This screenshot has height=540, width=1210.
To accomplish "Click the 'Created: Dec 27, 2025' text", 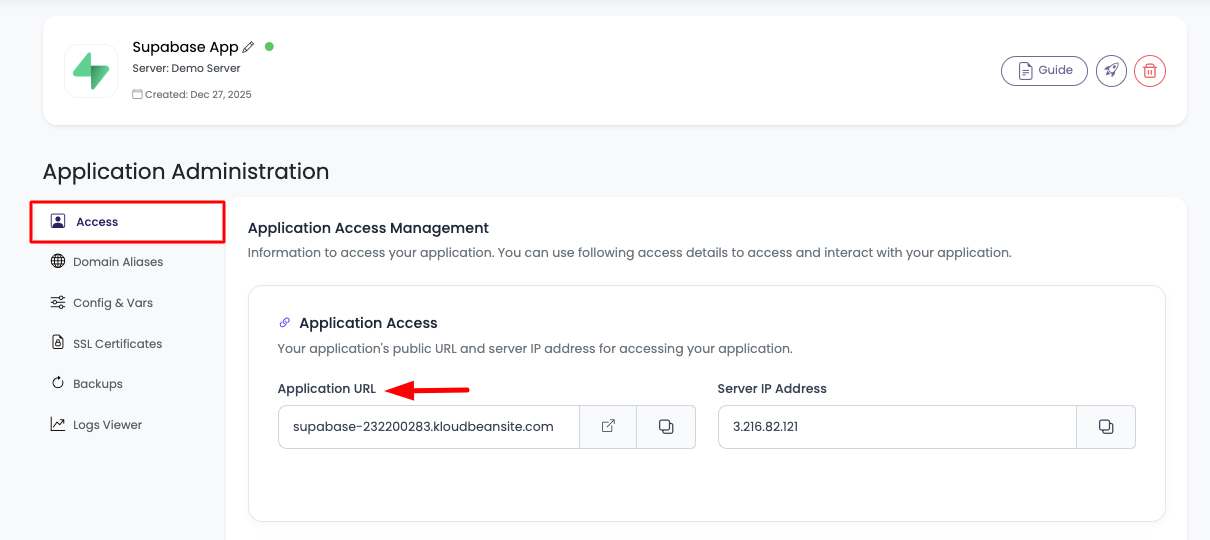I will (x=198, y=95).
